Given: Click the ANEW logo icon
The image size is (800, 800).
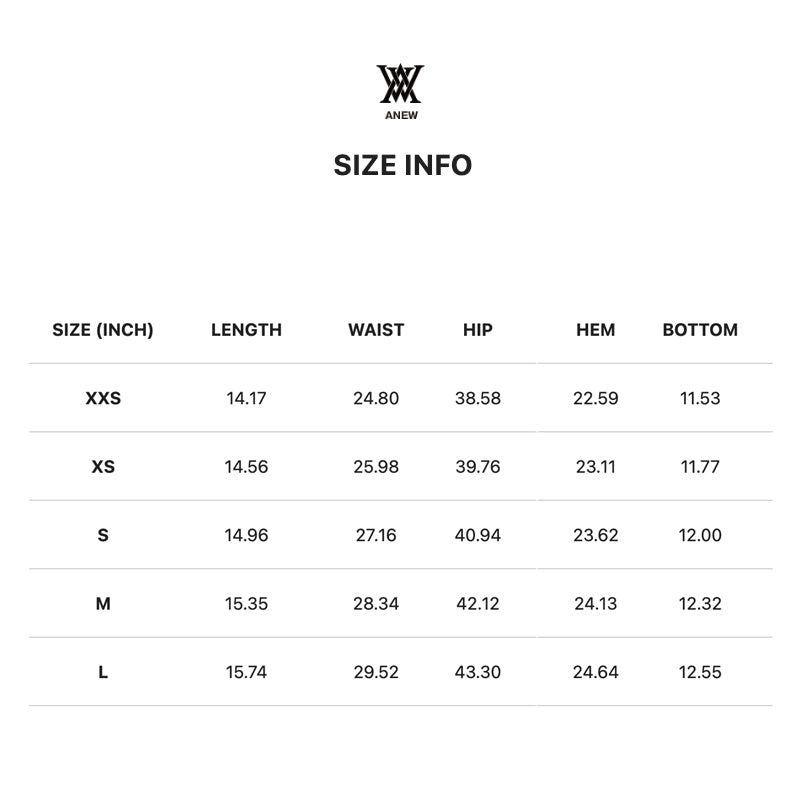Looking at the screenshot, I should point(400,84).
